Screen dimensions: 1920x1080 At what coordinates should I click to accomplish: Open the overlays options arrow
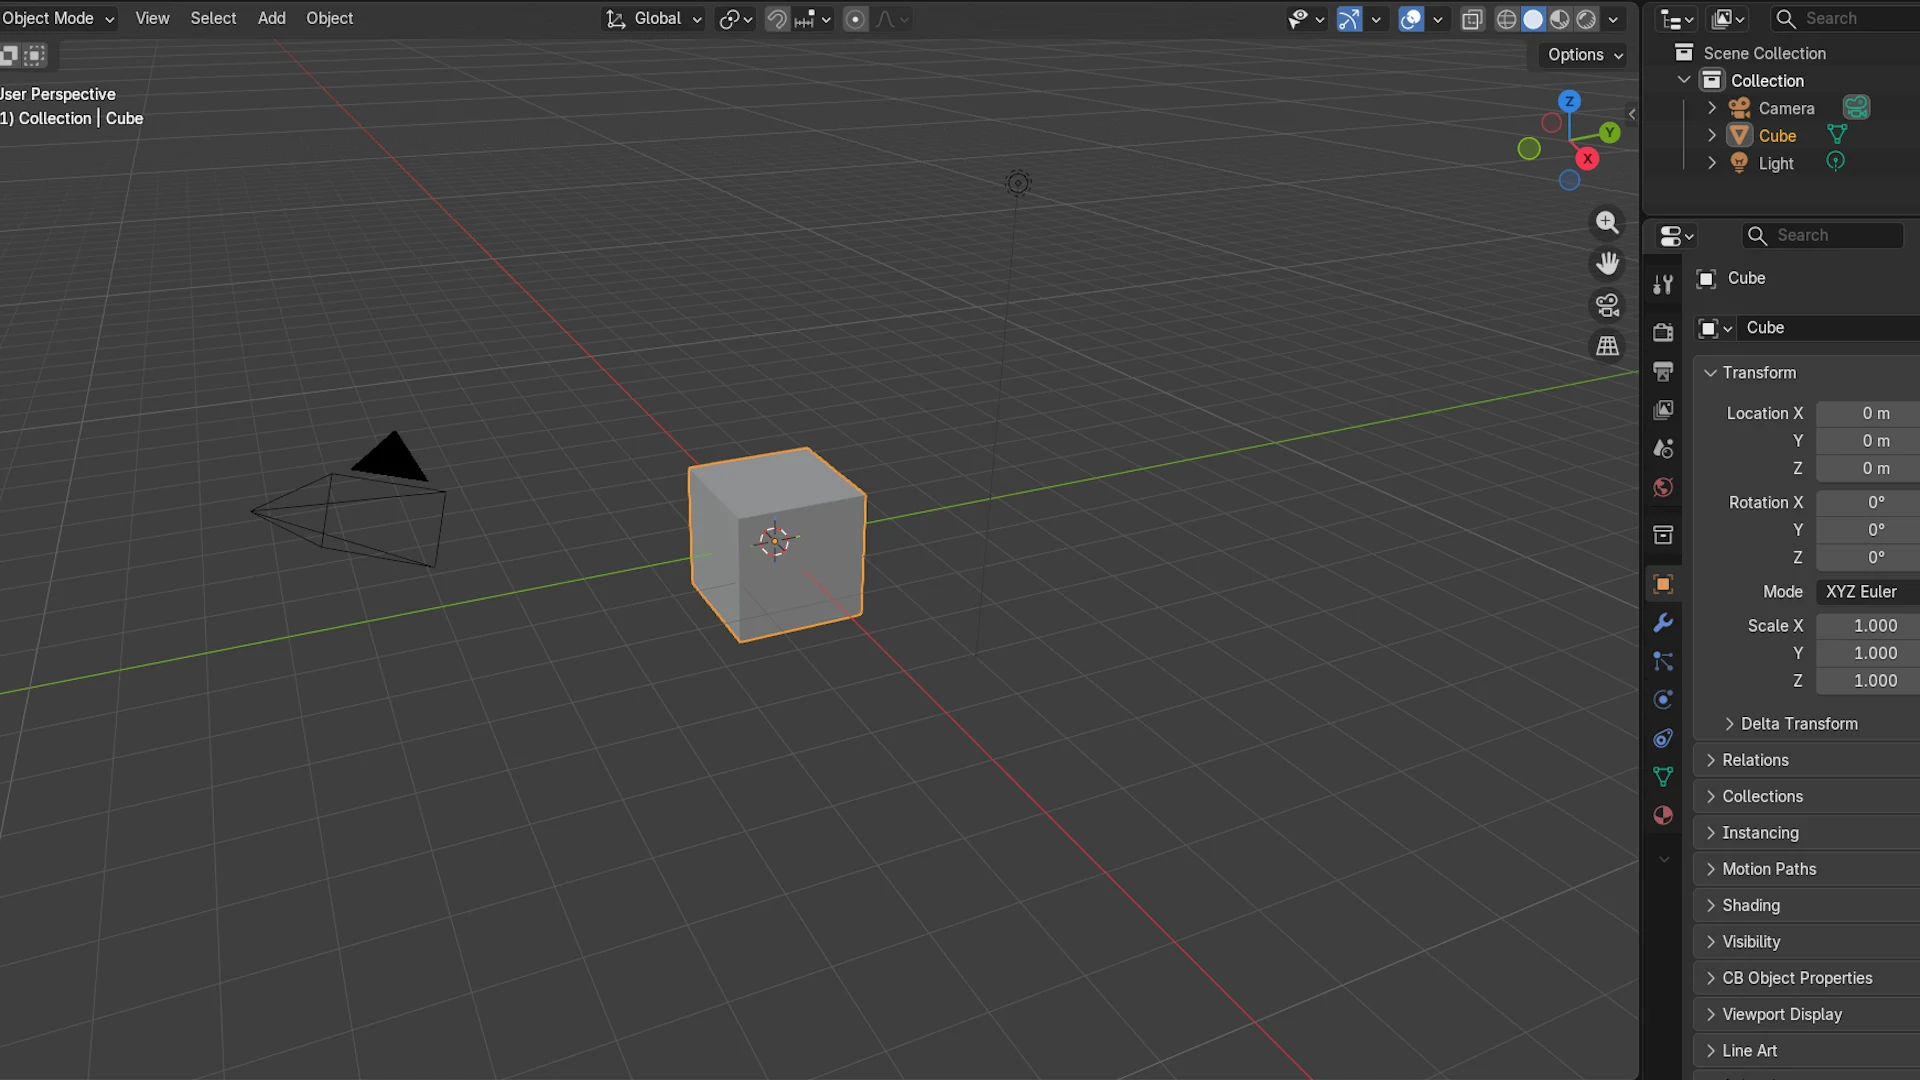coord(1438,19)
